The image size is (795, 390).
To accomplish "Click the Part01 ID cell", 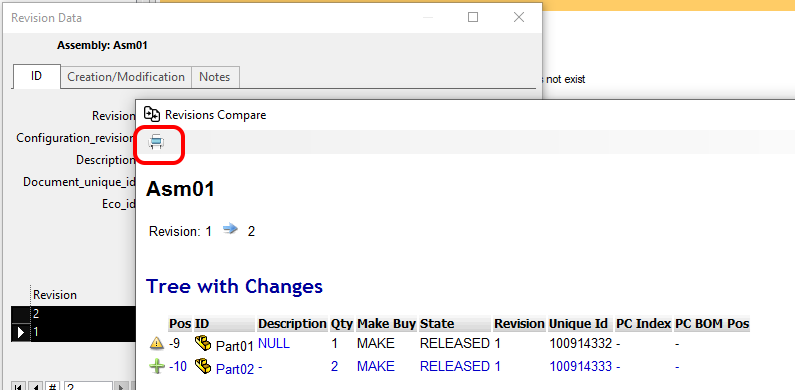I will pyautogui.click(x=234, y=346).
